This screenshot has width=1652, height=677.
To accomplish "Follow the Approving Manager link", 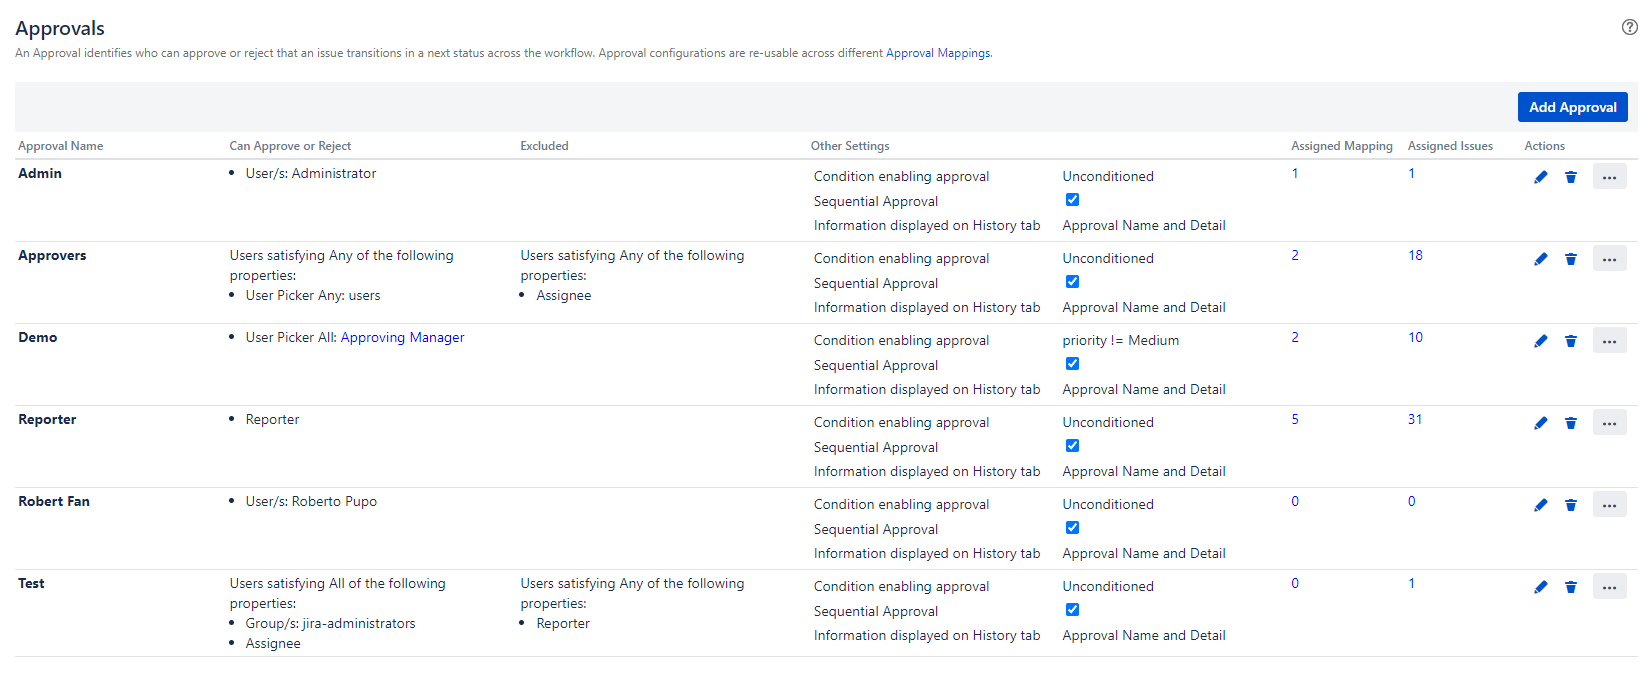I will pyautogui.click(x=402, y=338).
